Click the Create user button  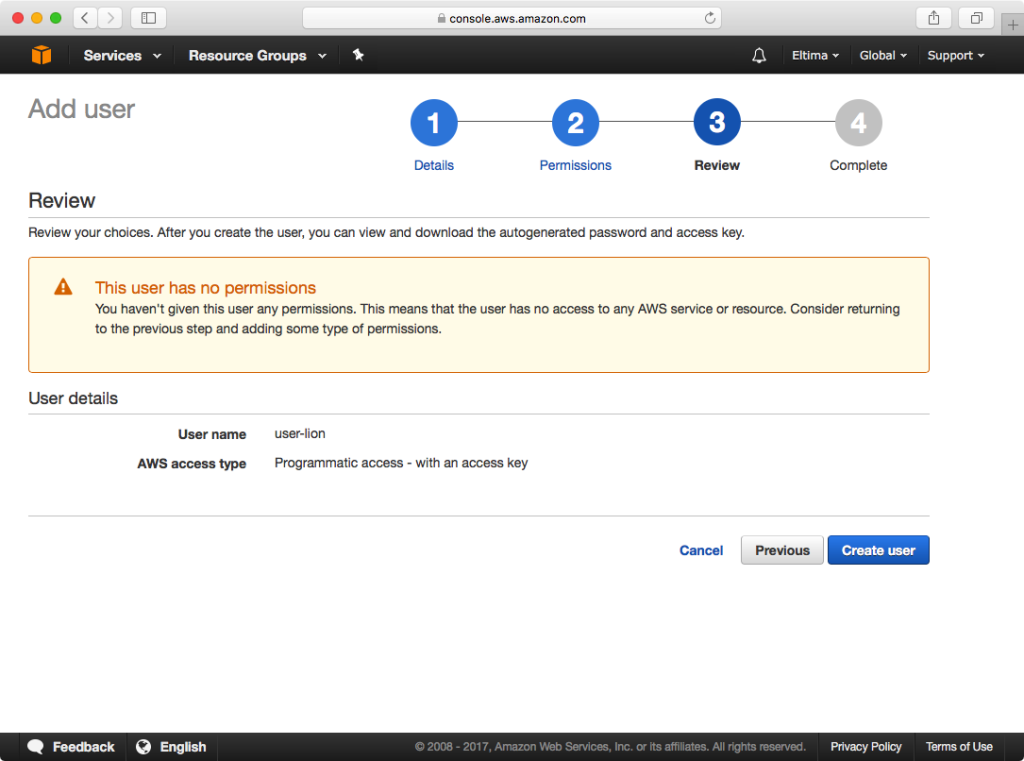878,550
